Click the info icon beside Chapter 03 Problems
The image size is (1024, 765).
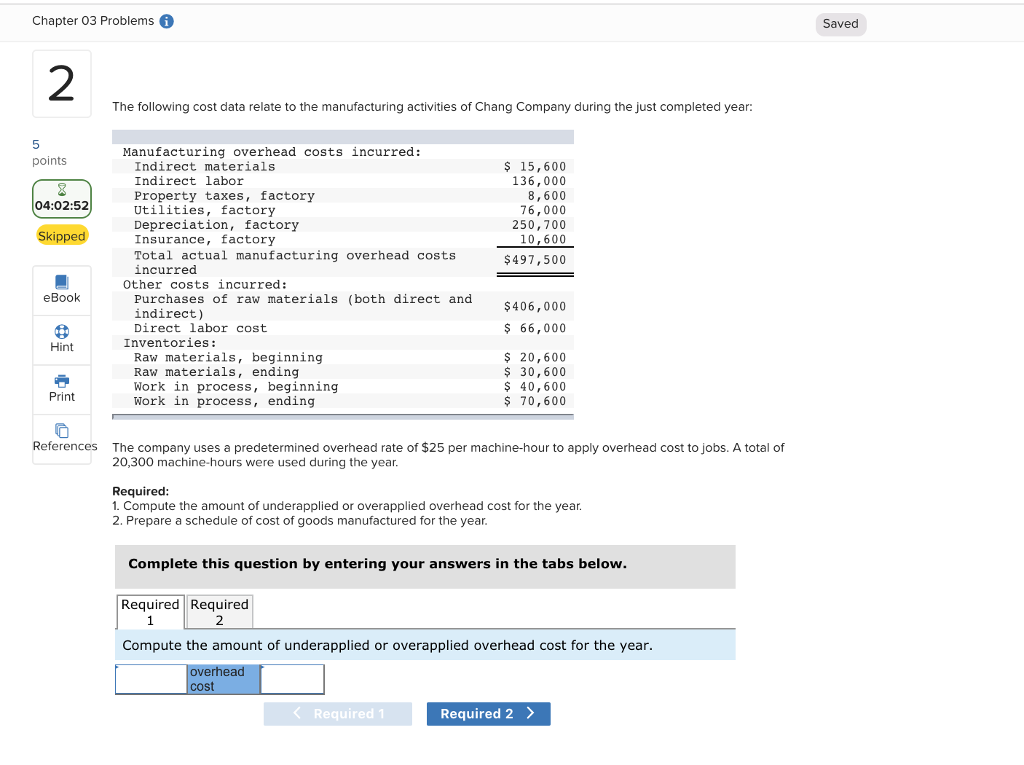point(166,19)
